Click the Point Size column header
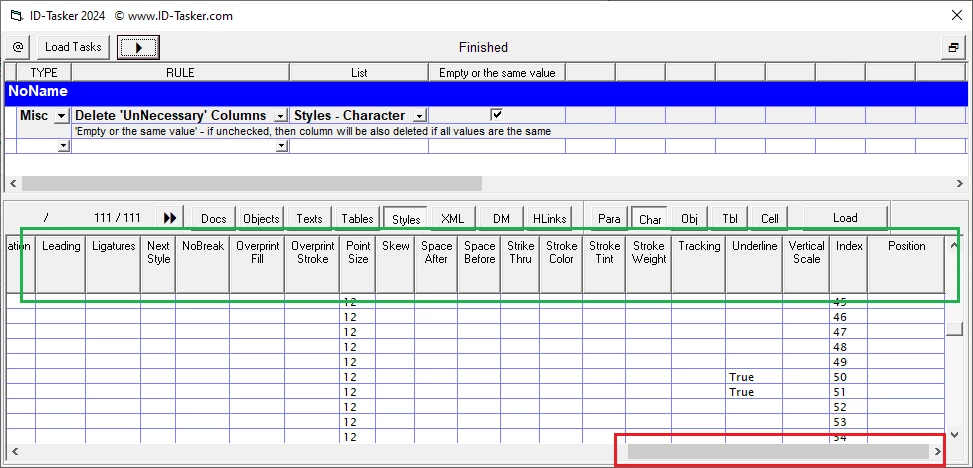 pos(357,264)
